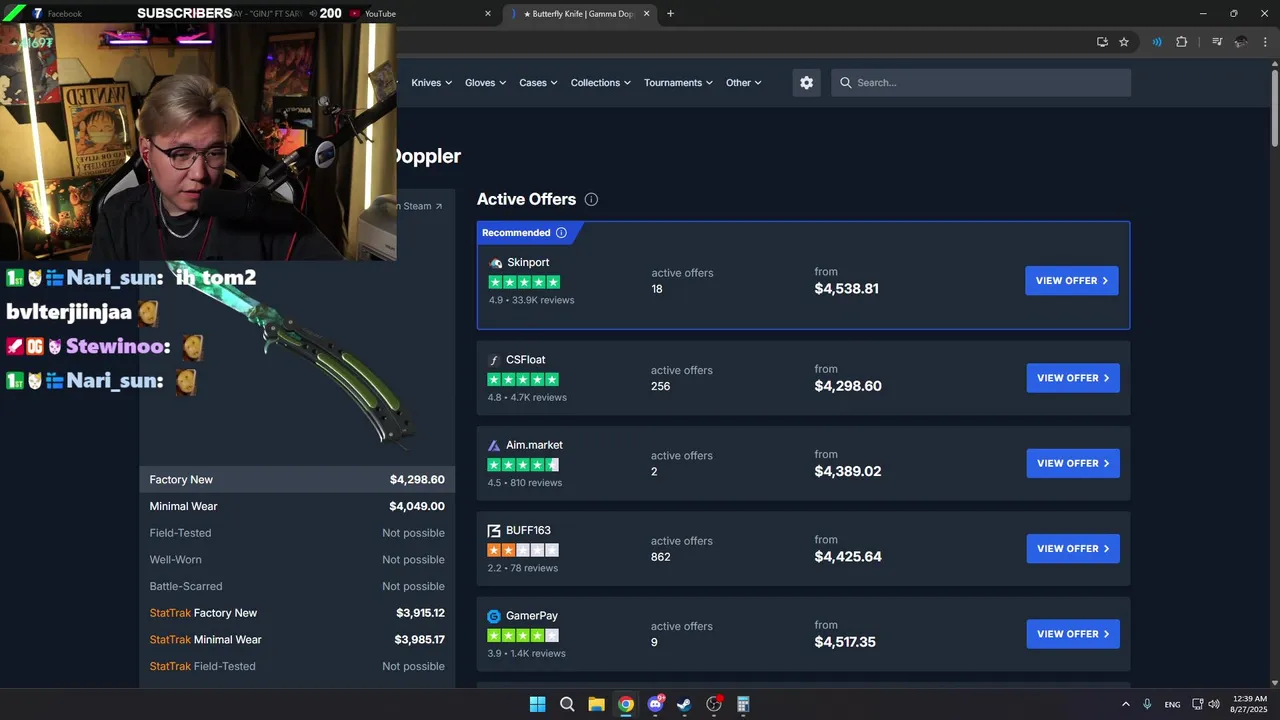Close the YouTube tab
1280x720 pixels.
[488, 14]
